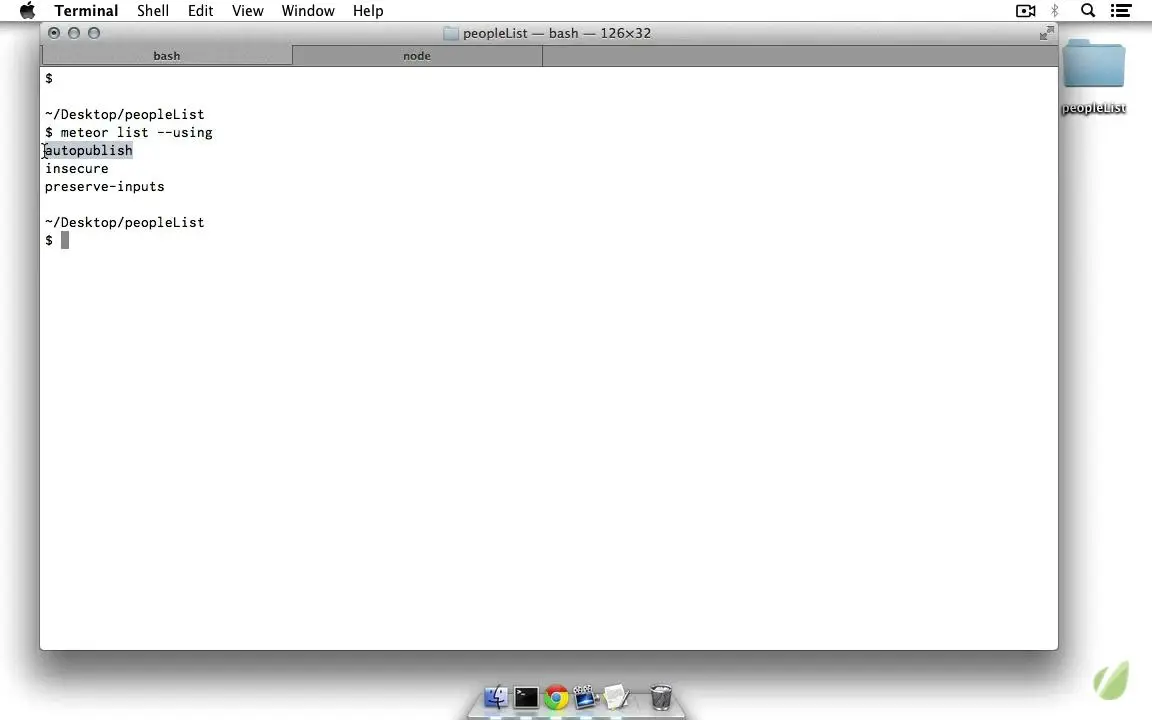
Task: Open Finder from the Dock
Action: [496, 696]
